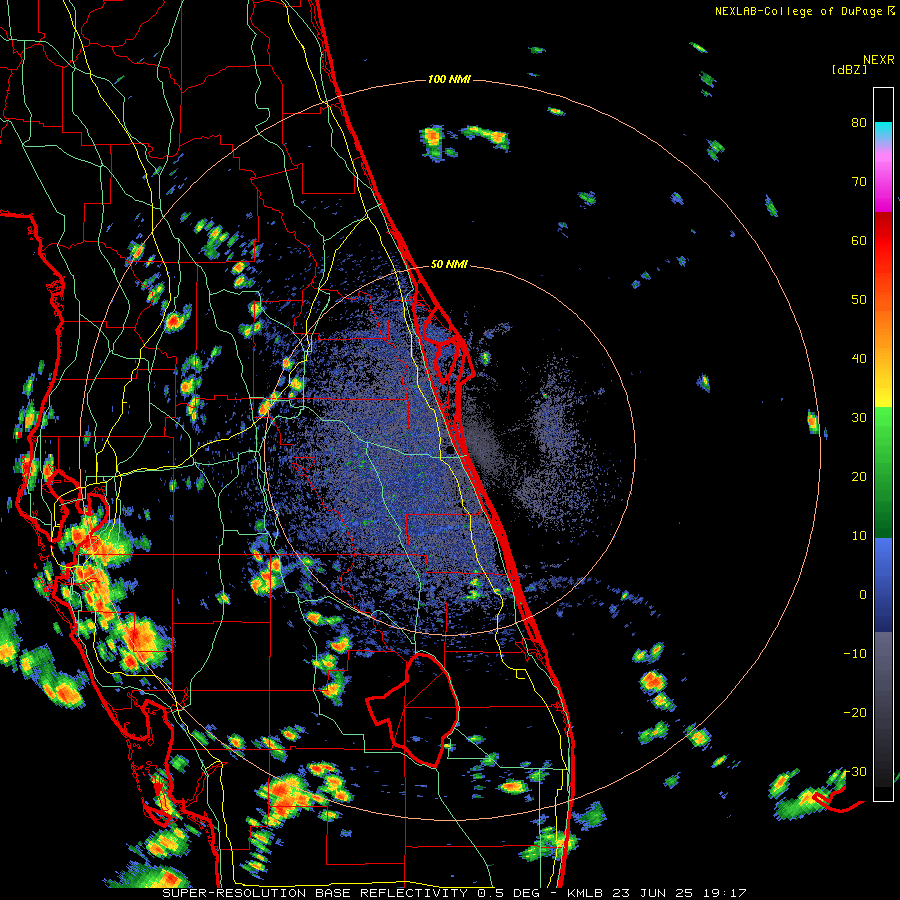Click the 30 value on reflectivity scale
The image size is (900, 900).
859,417
